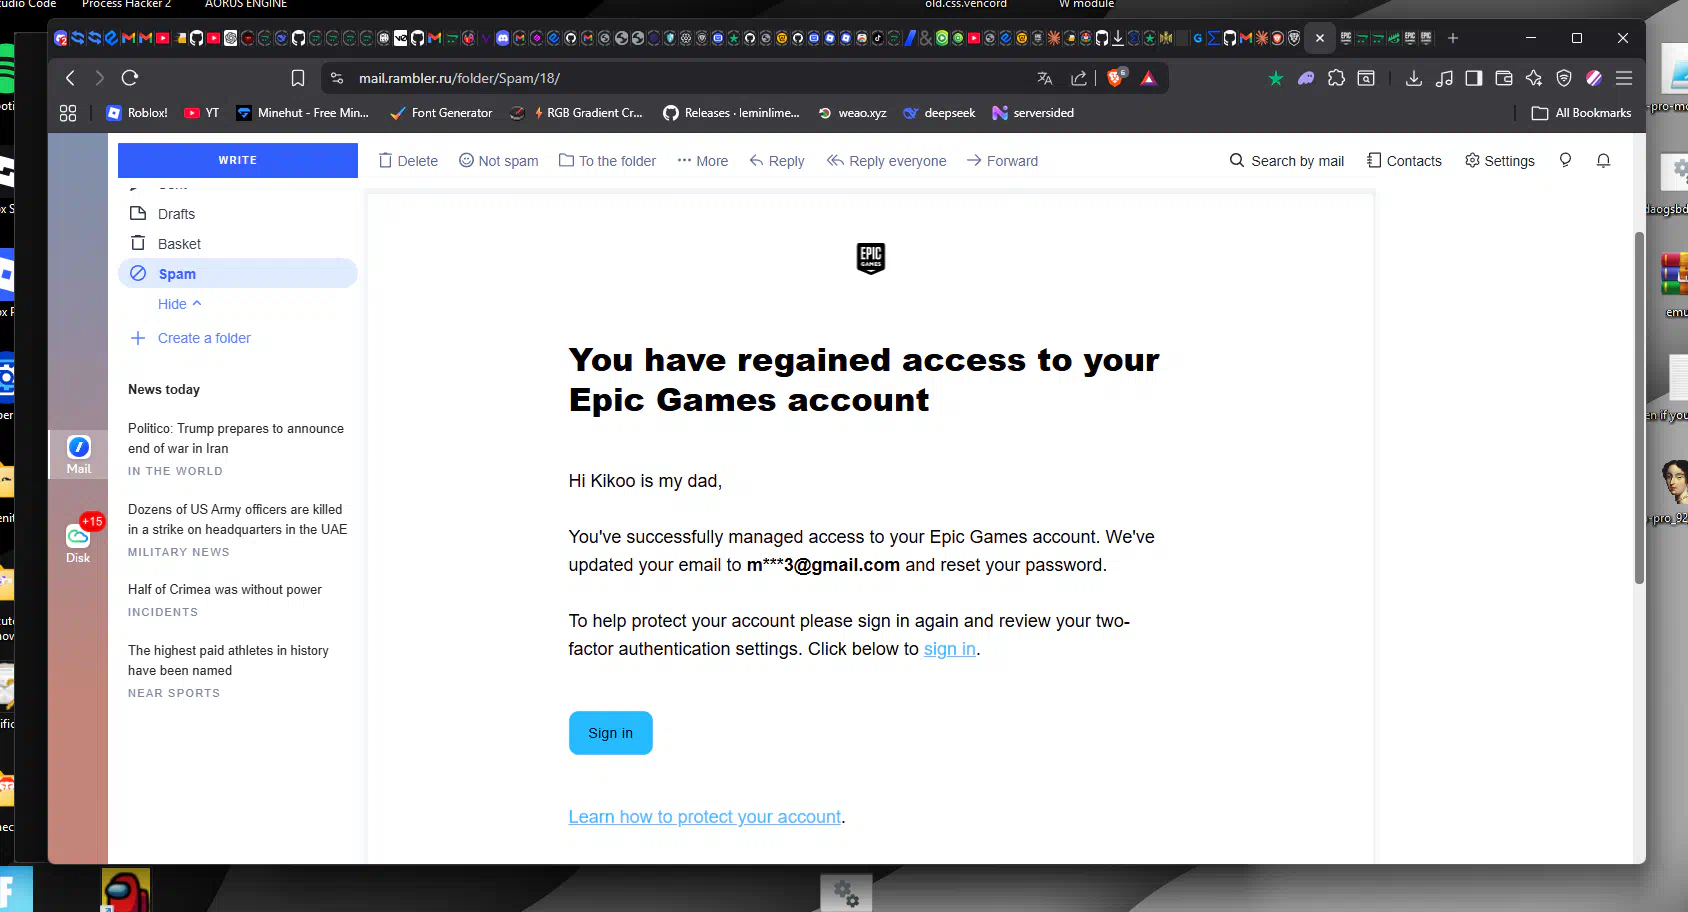Viewport: 1688px width, 912px height.
Task: Select the Drafts folder
Action: coord(176,214)
